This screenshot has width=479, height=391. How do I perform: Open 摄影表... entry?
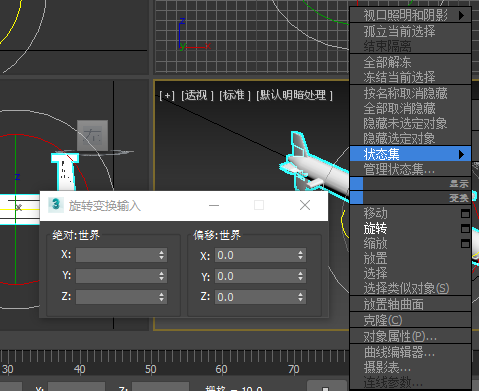(x=410, y=367)
